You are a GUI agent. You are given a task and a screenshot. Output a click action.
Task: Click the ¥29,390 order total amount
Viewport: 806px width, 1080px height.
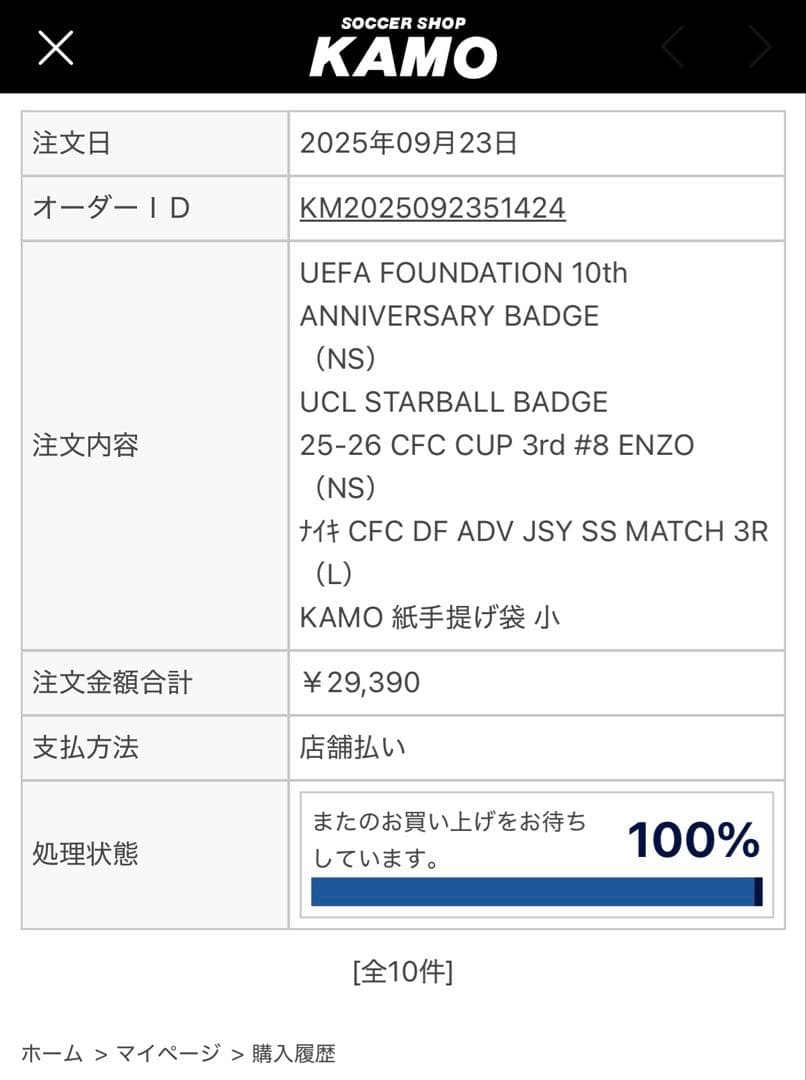point(359,682)
